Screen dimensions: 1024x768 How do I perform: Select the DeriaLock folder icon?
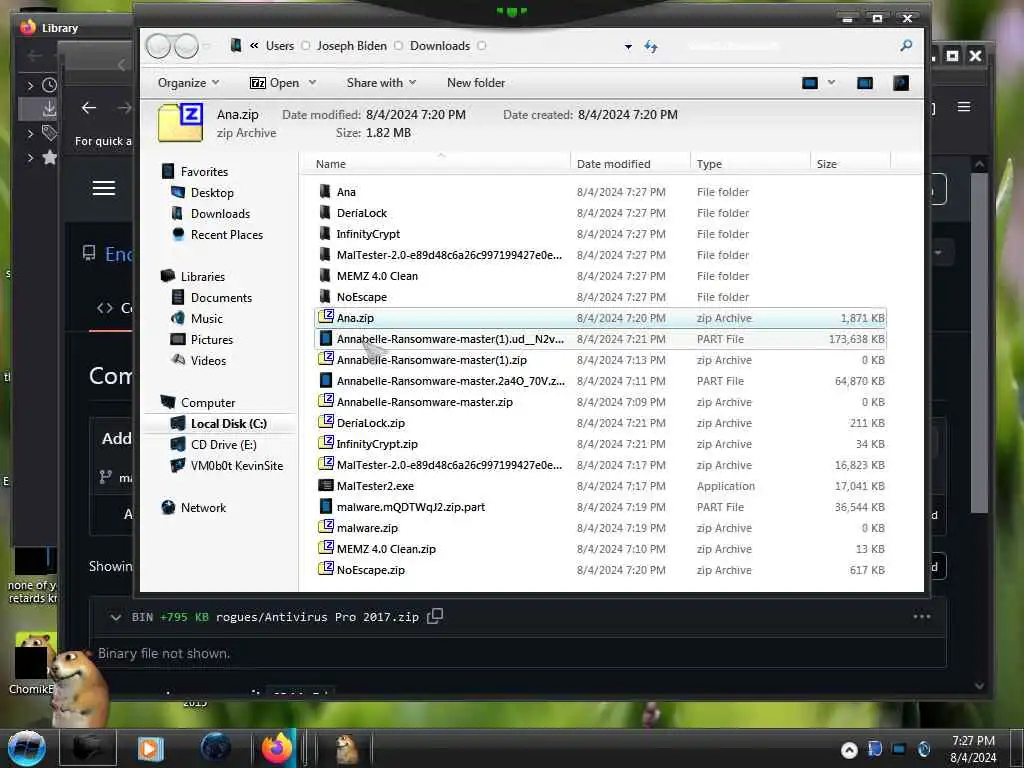pyautogui.click(x=325, y=212)
